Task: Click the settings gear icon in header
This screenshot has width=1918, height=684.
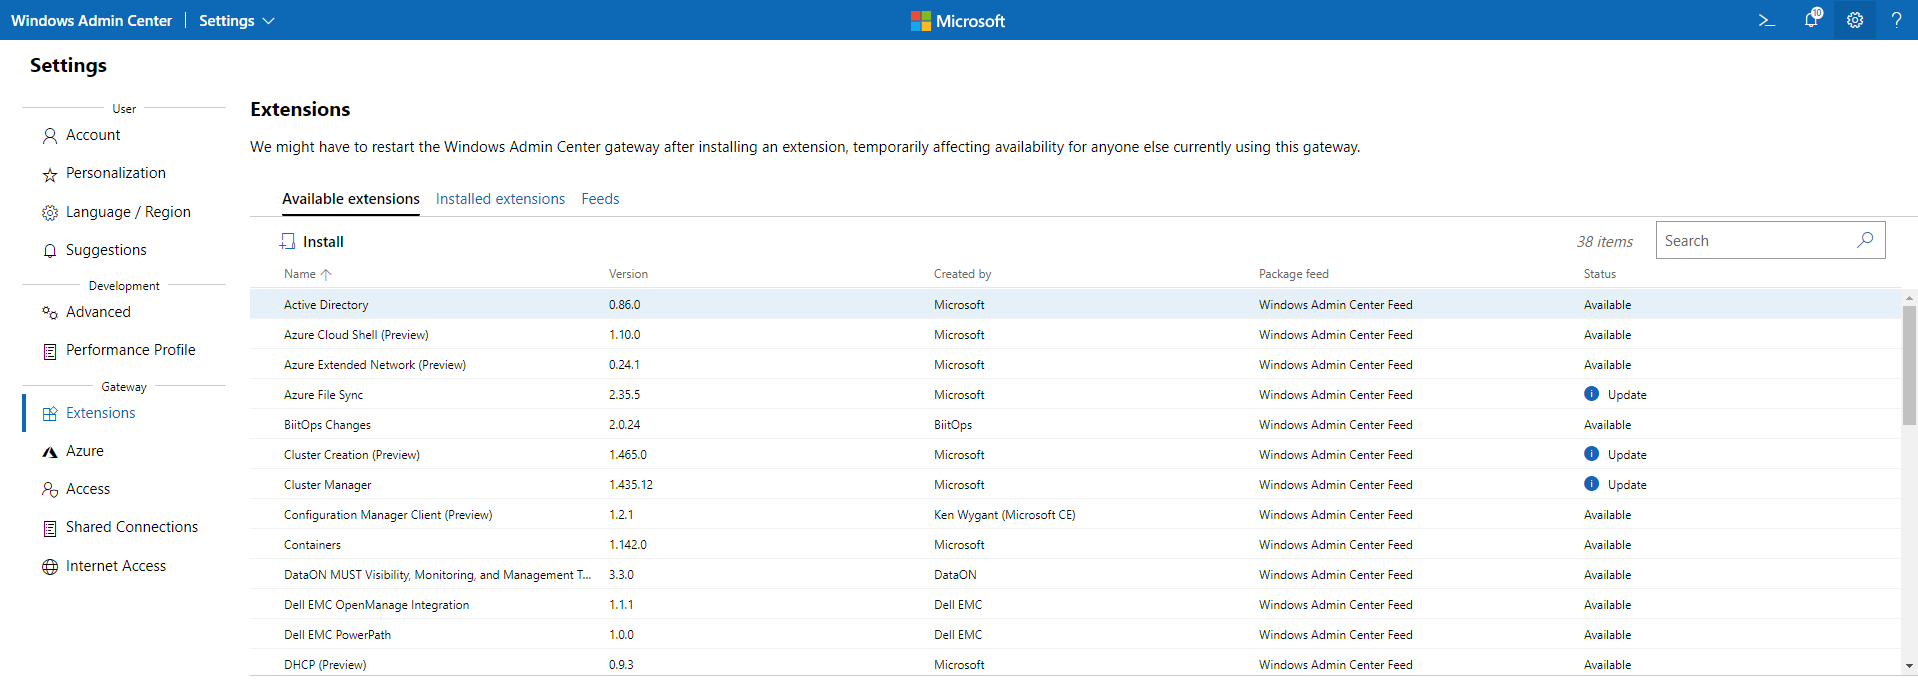Action: click(x=1855, y=20)
